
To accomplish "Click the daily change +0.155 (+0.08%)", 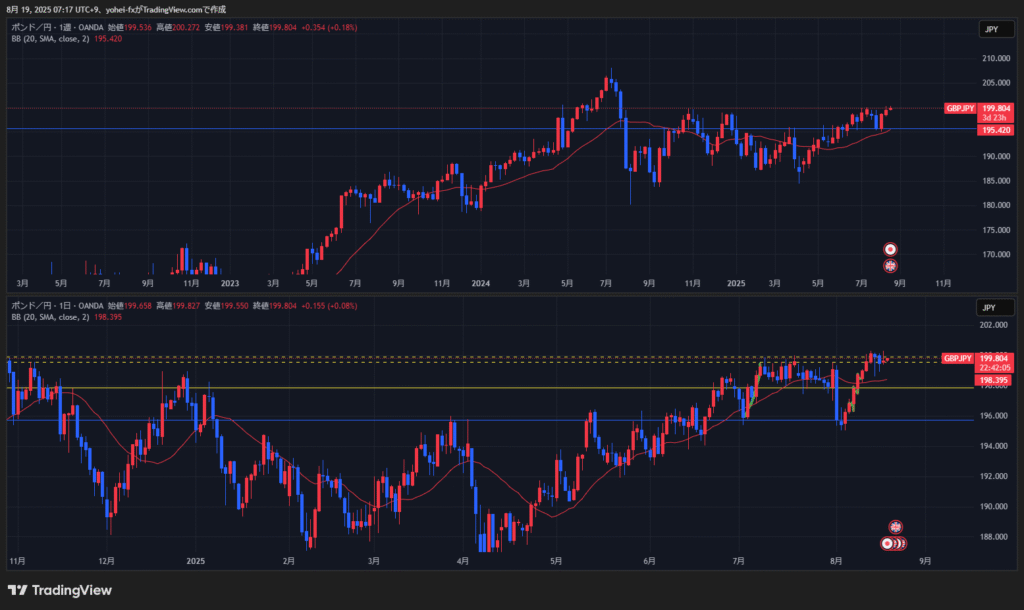I will click(x=329, y=306).
